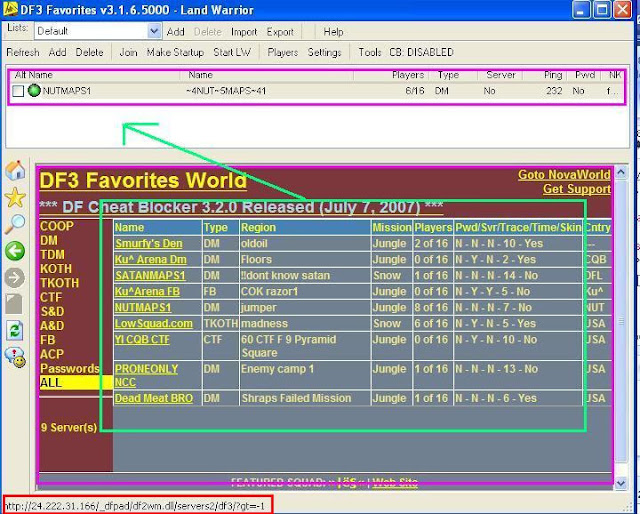The height and width of the screenshot is (514, 640).
Task: Open the Players toolbar item
Action: pos(282,52)
